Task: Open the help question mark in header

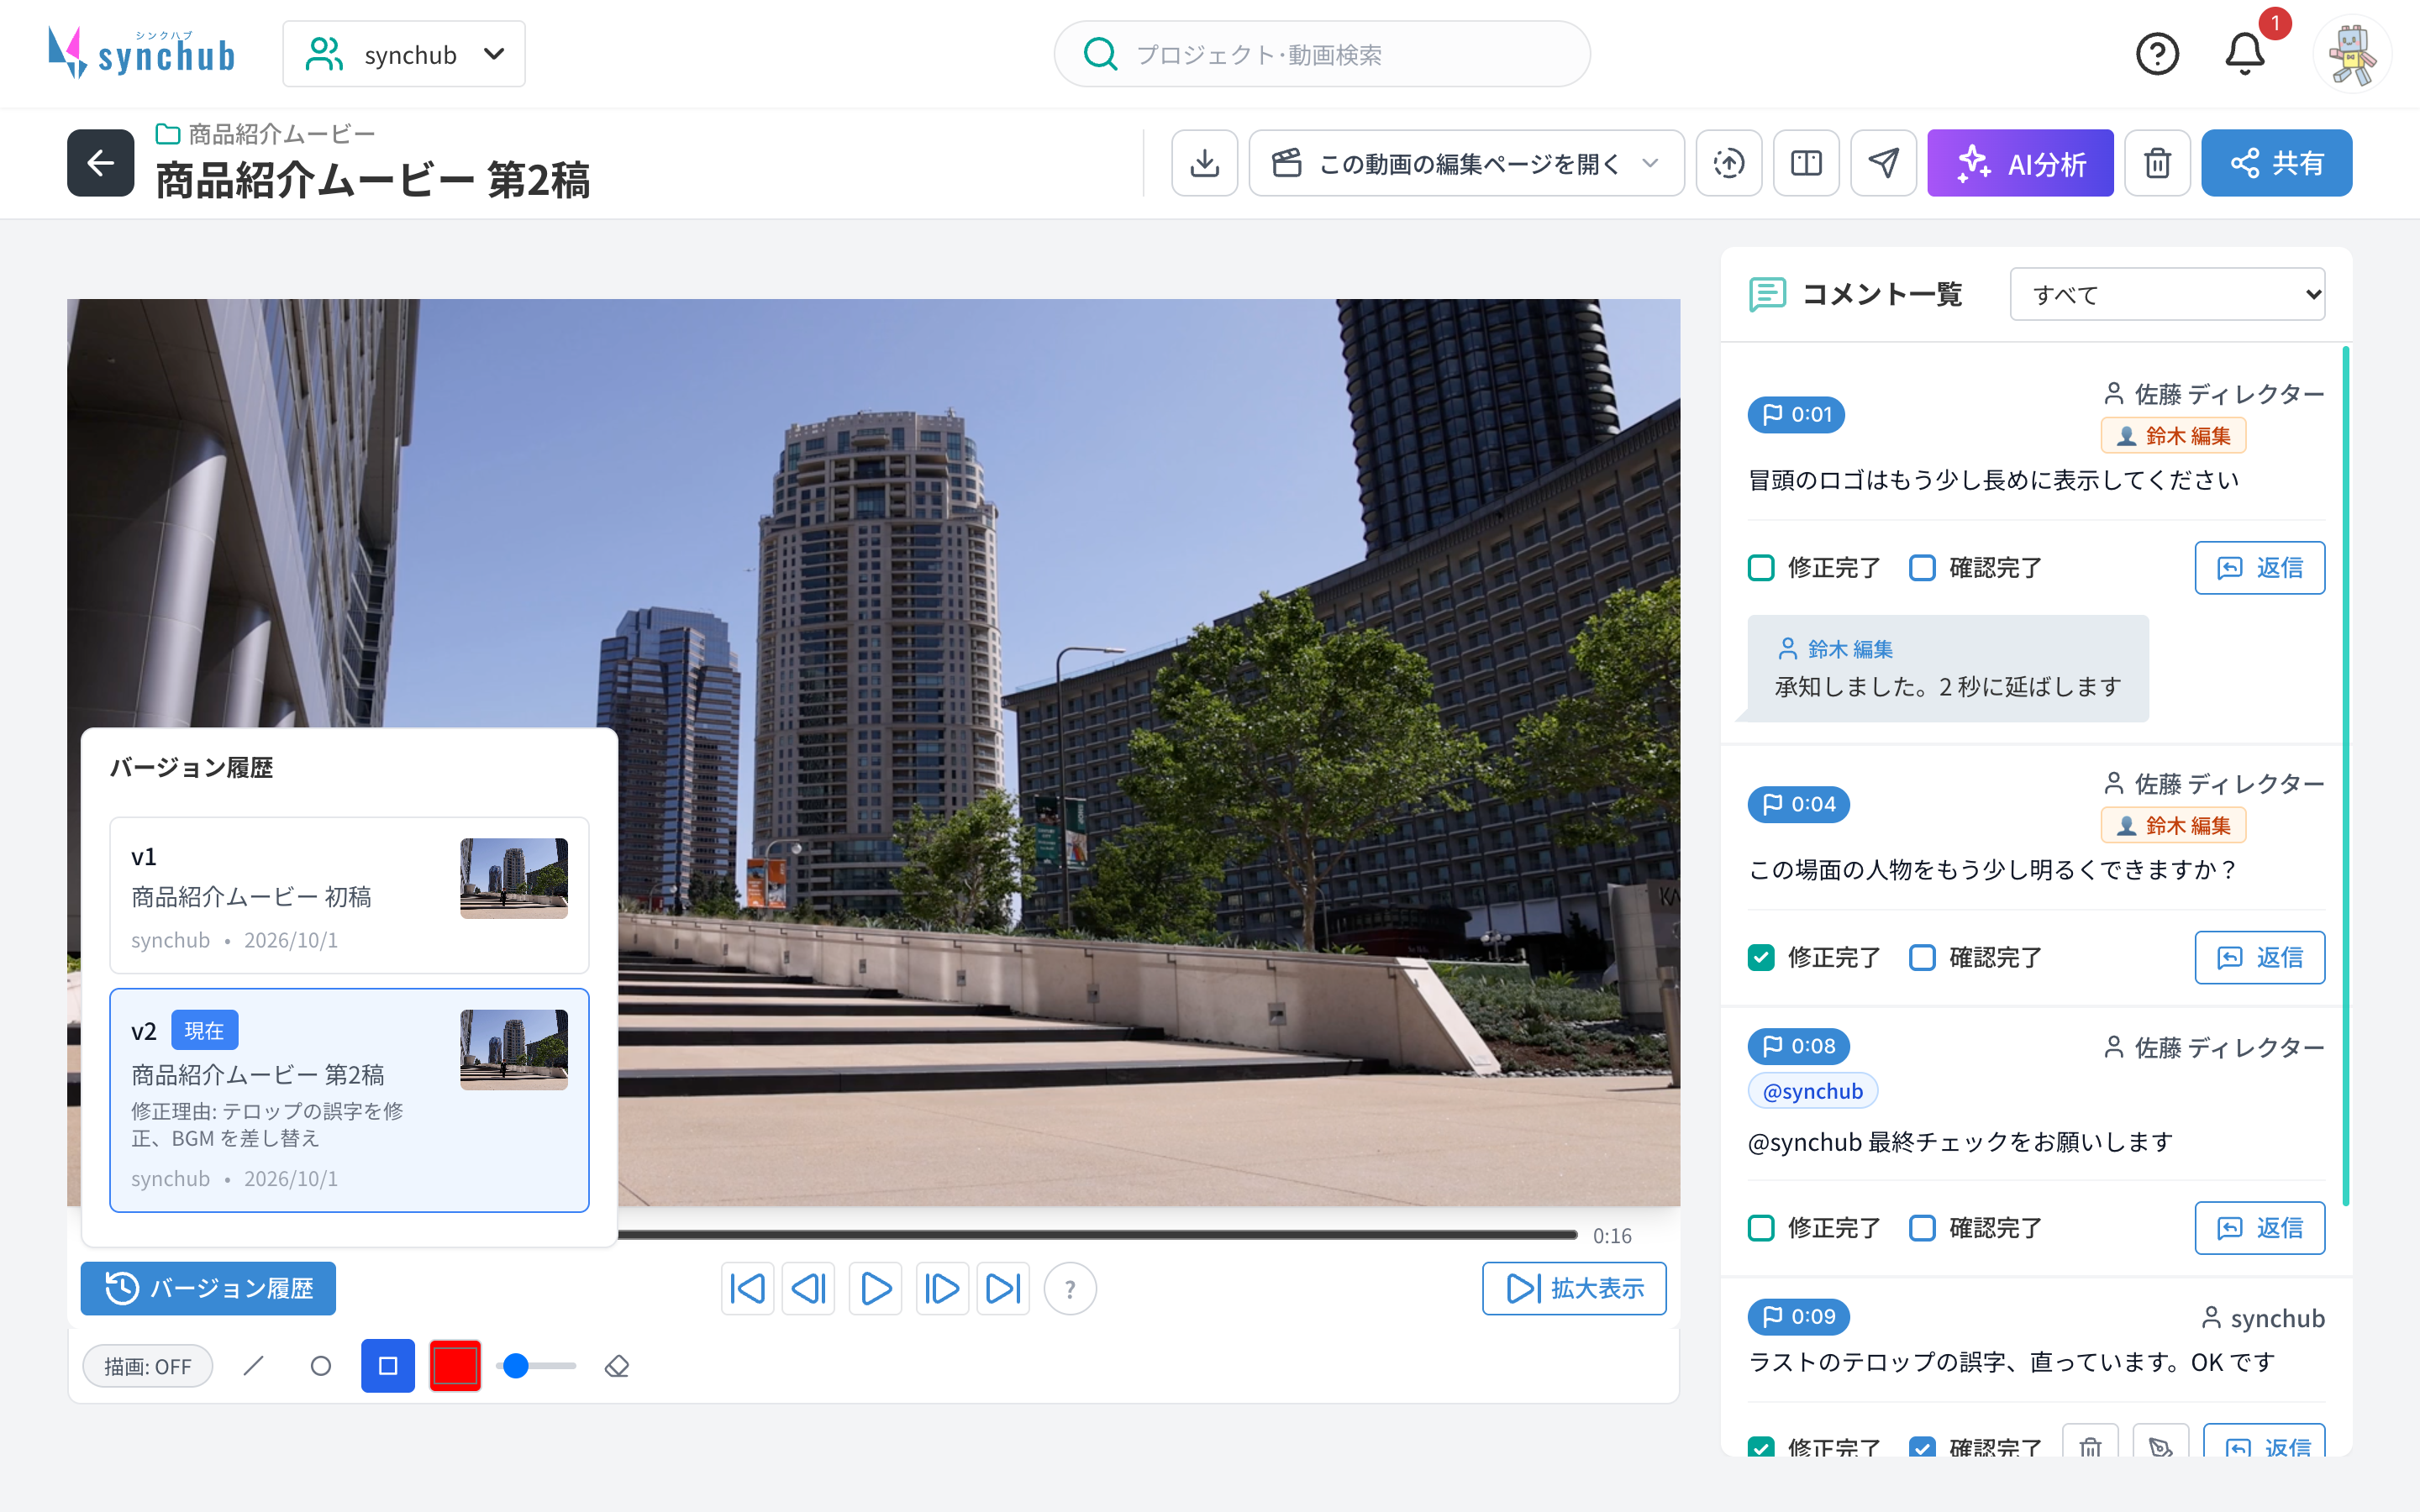Action: 2157,54
